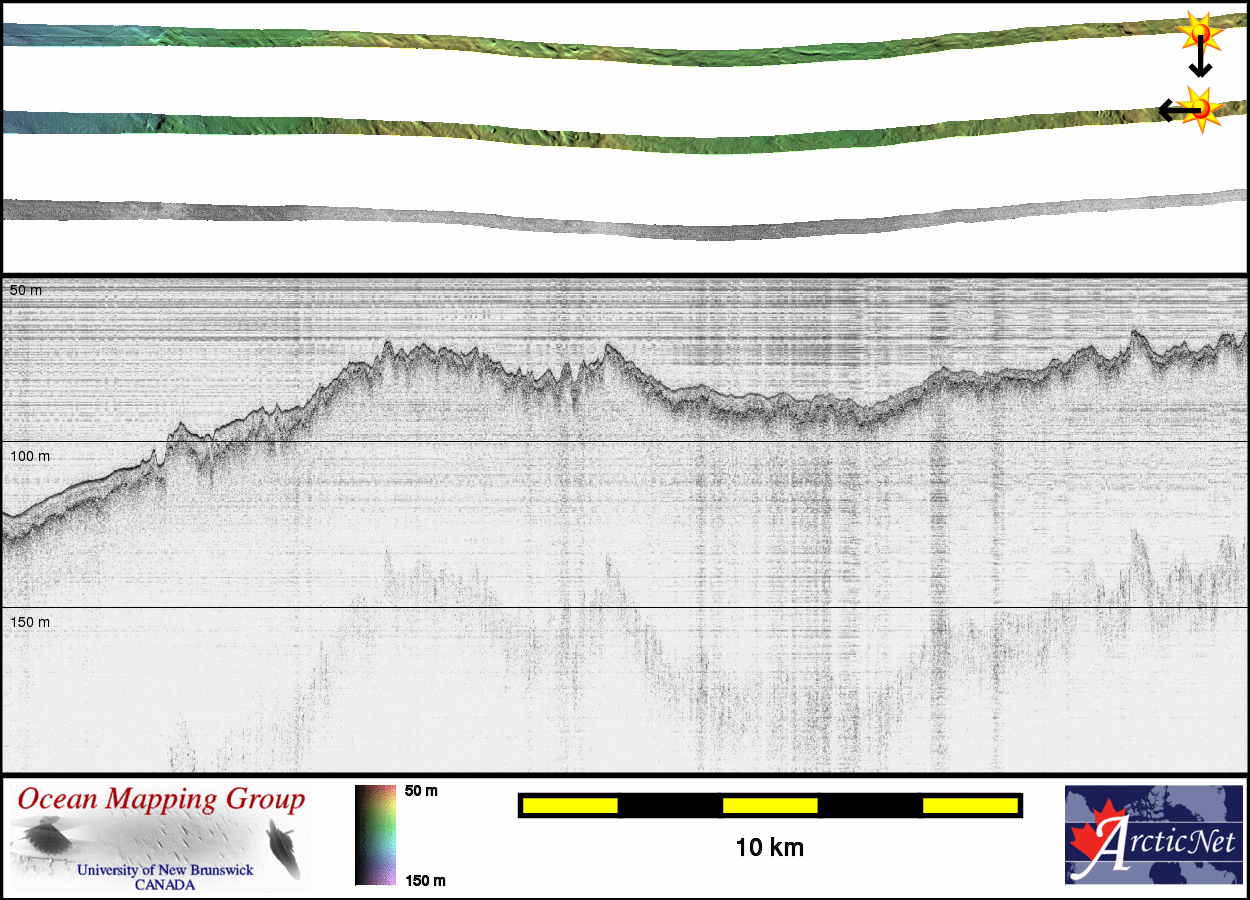The image size is (1250, 900).
Task: Click University of New Brunswick text
Action: [x=165, y=870]
